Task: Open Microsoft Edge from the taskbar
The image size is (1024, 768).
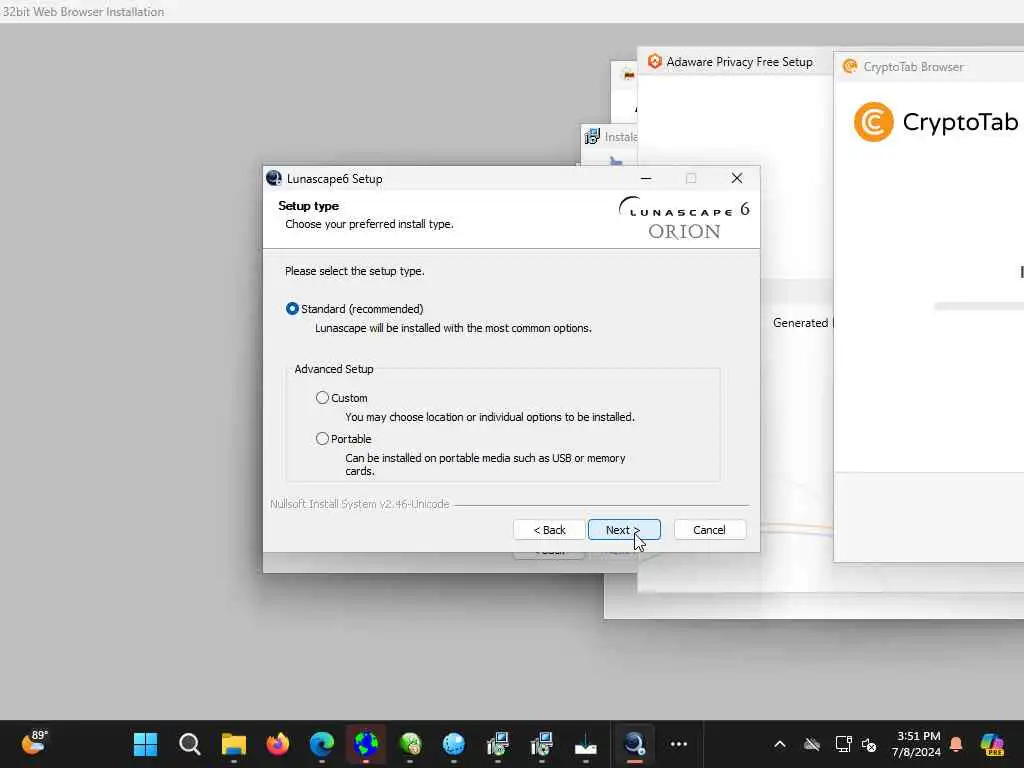Action: point(321,744)
